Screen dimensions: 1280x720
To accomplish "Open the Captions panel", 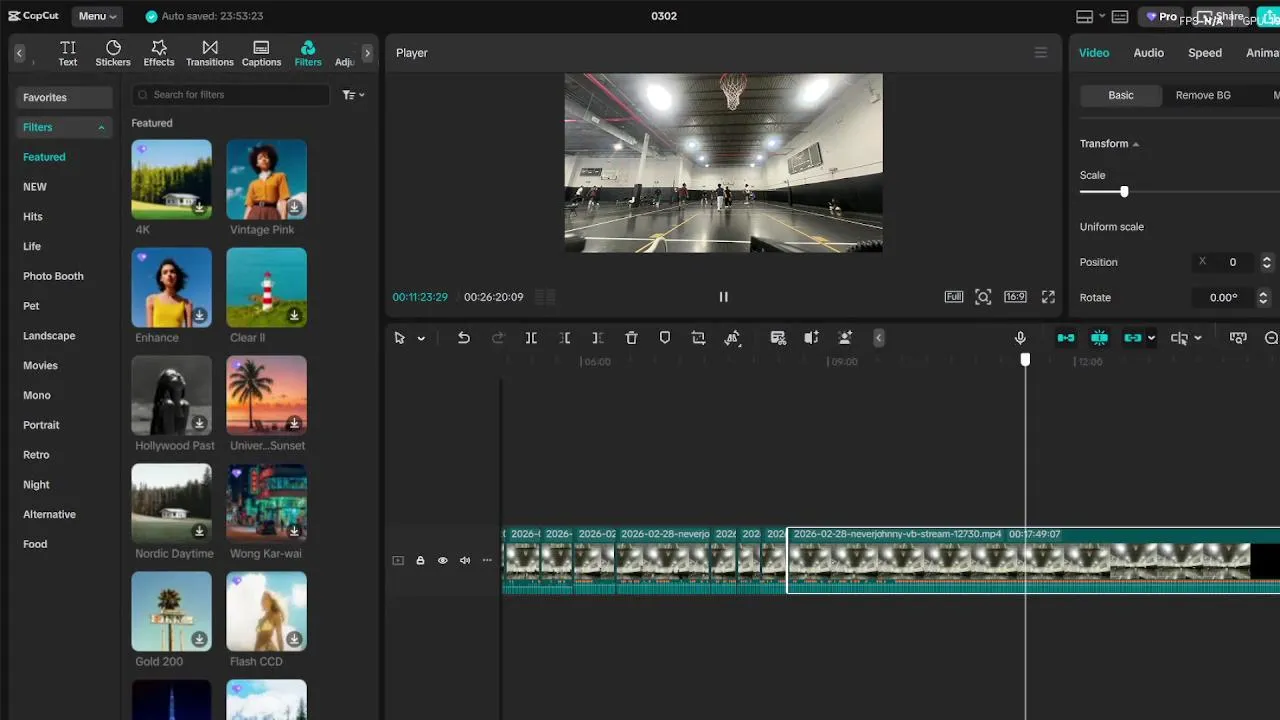I will click(x=261, y=54).
